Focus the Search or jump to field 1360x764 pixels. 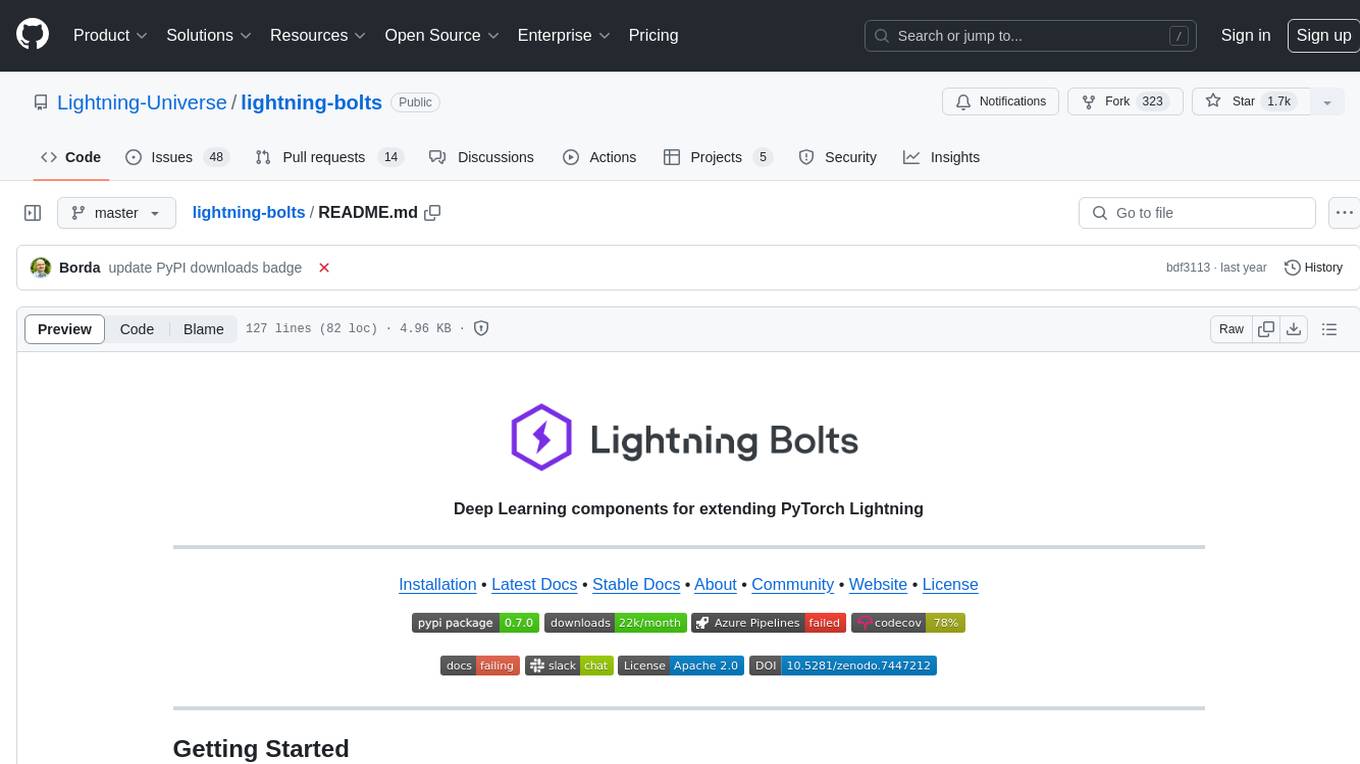point(1032,36)
